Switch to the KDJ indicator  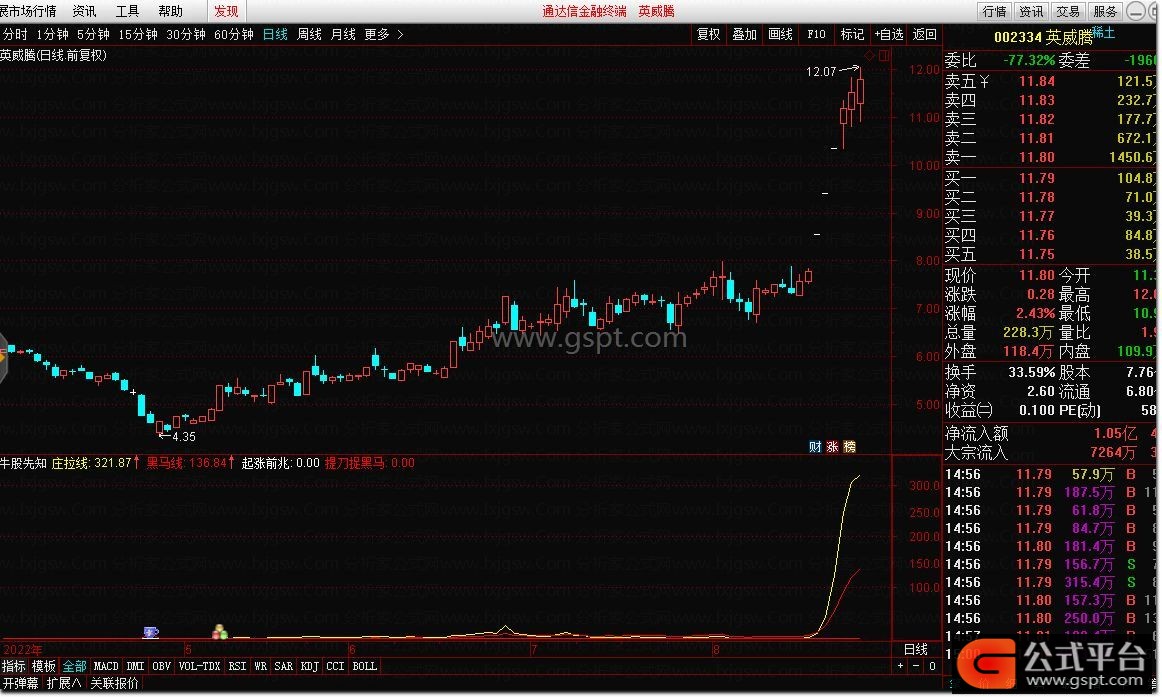[310, 666]
